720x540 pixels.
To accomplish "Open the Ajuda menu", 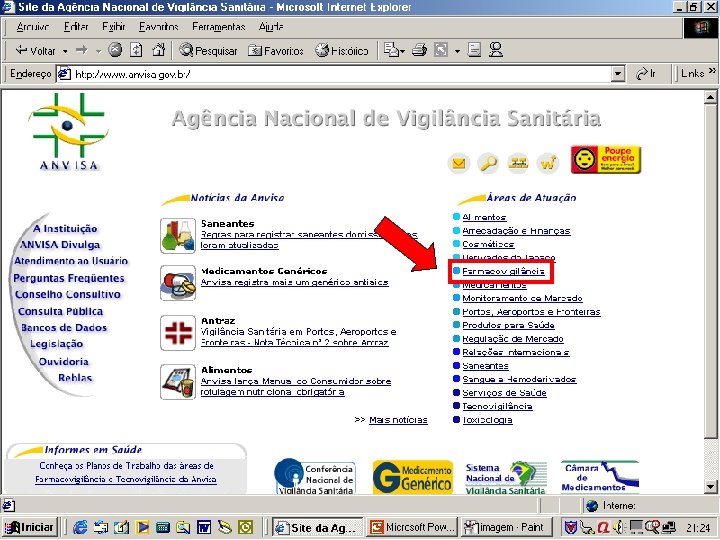I will [271, 27].
